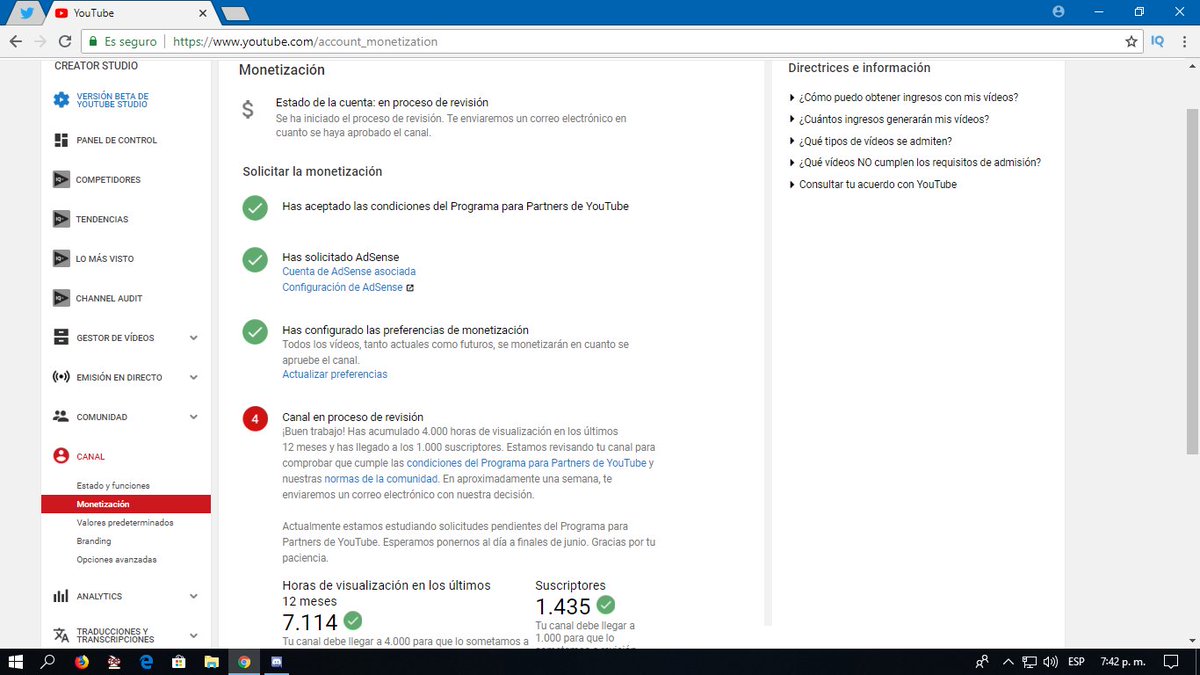Launch Firefox from the taskbar
The height and width of the screenshot is (675, 1200).
80,662
